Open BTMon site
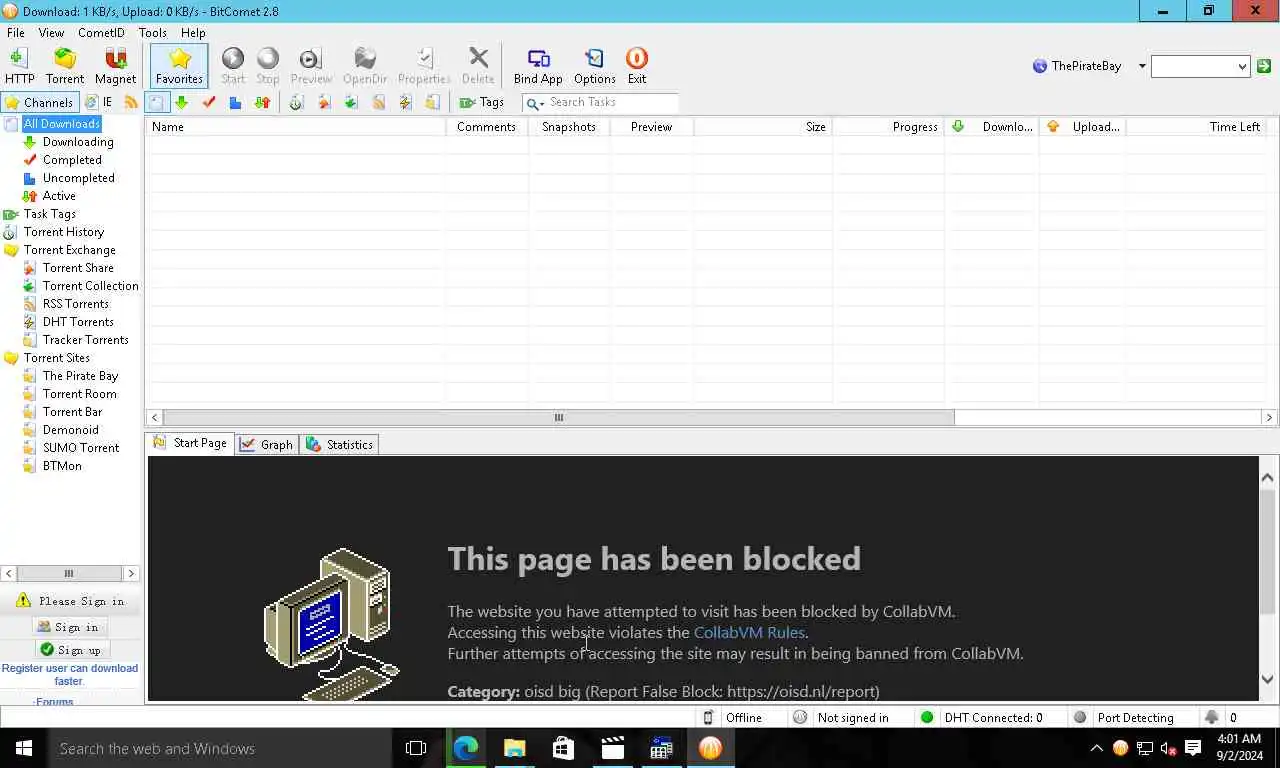 pyautogui.click(x=62, y=466)
